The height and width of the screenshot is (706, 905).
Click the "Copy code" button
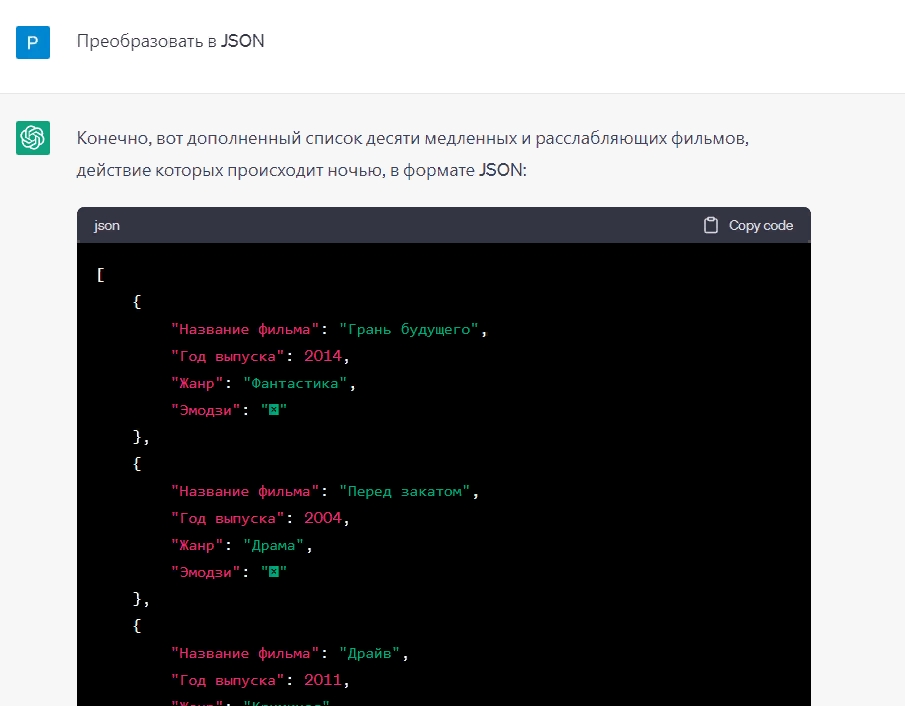(748, 225)
